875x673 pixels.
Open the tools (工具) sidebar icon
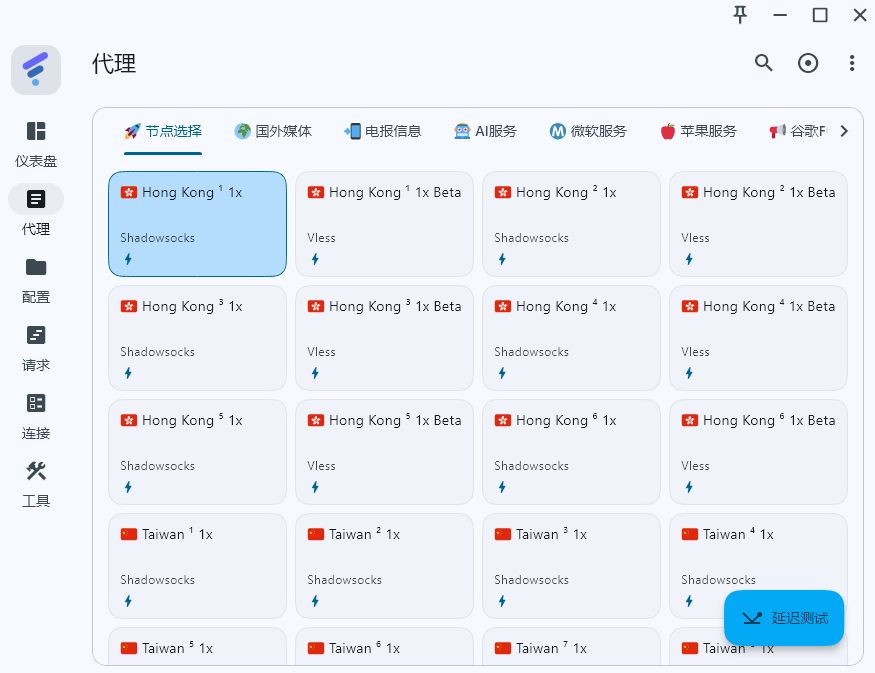coord(36,472)
